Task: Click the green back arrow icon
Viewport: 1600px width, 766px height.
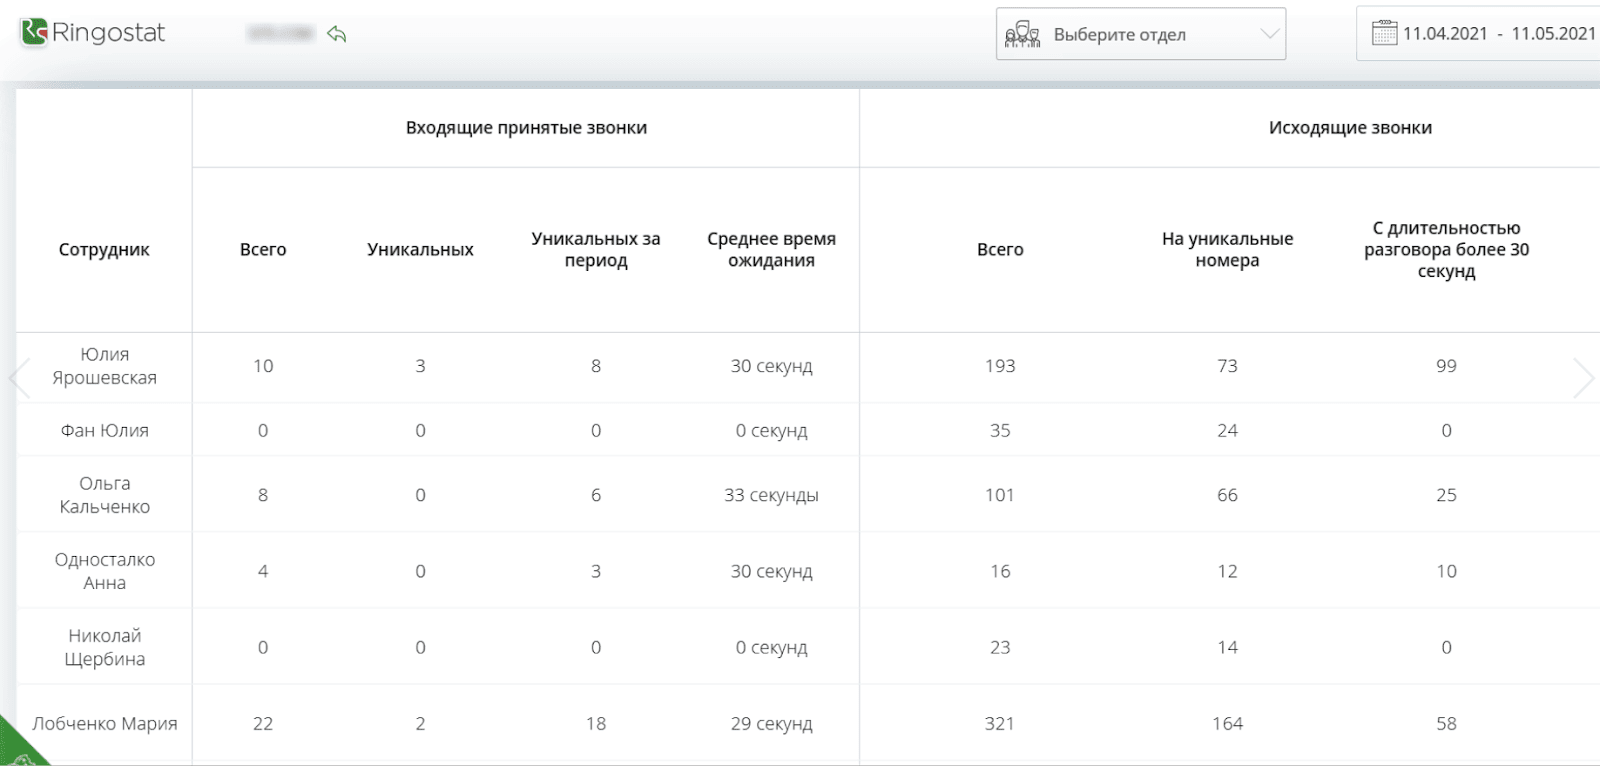Action: click(x=337, y=34)
